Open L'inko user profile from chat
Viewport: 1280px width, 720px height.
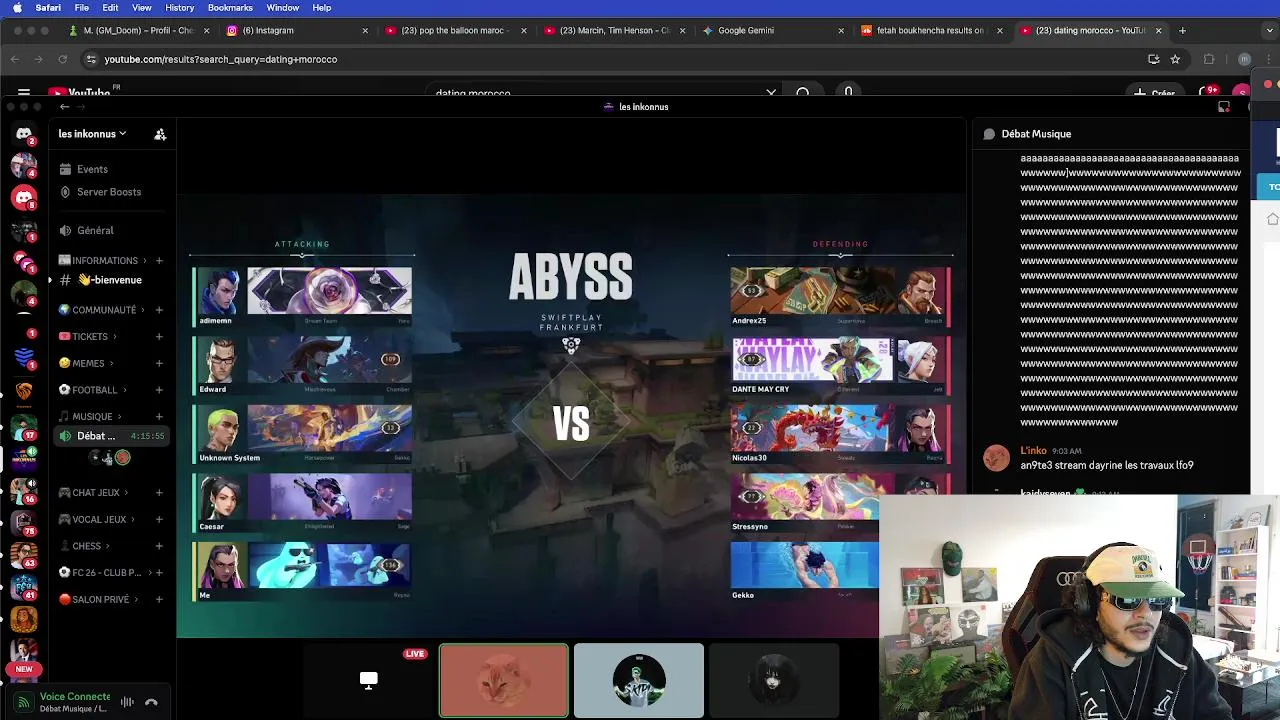(x=1033, y=451)
